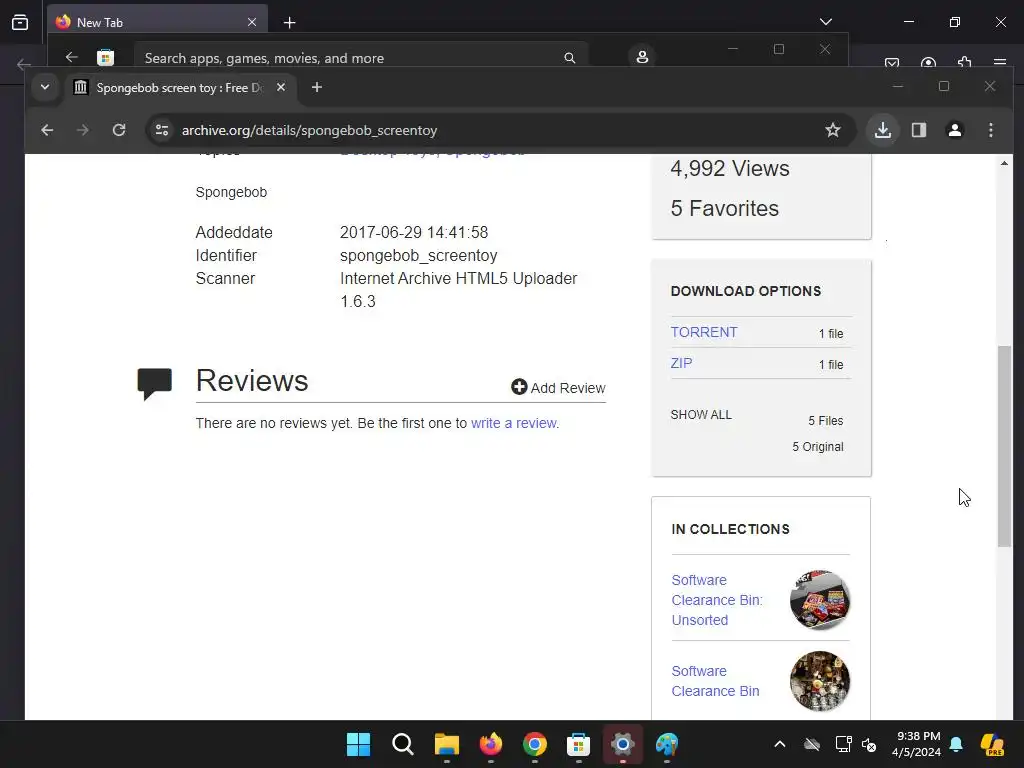Go back in the Chrome archive.org window
This screenshot has width=1024, height=768.
tap(47, 130)
